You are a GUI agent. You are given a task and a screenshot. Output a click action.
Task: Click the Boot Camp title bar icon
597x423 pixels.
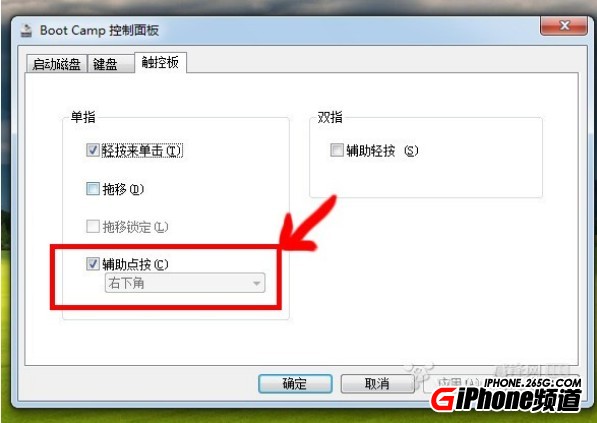[x=26, y=30]
